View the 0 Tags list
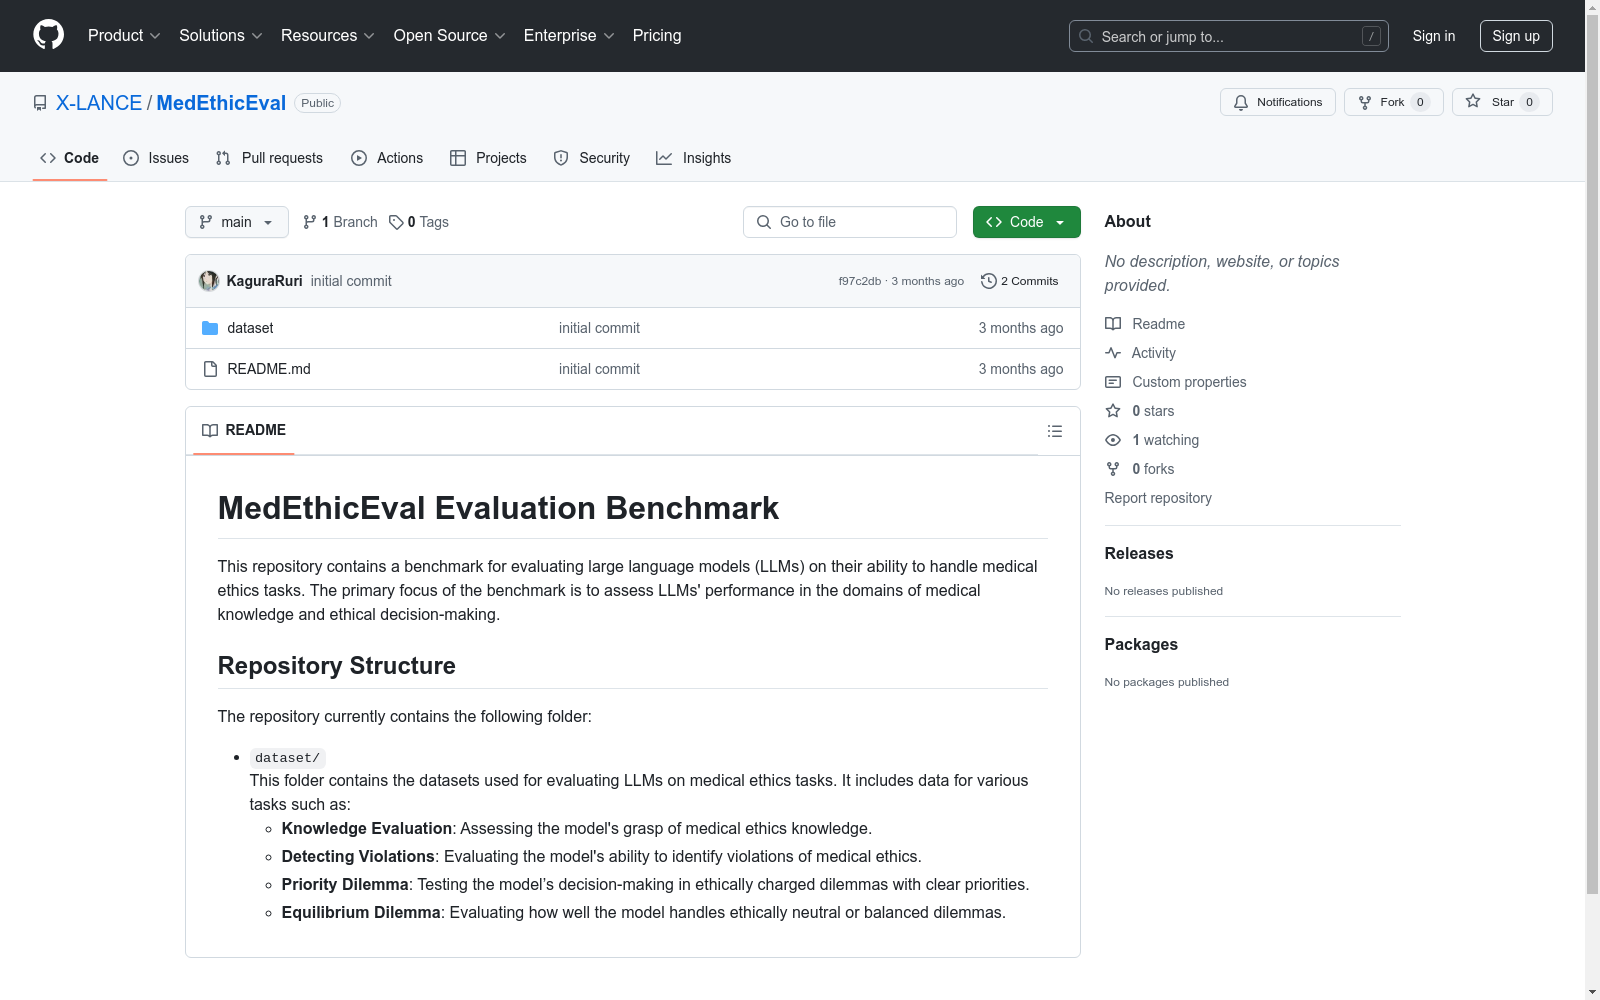The height and width of the screenshot is (1000, 1600). point(419,222)
